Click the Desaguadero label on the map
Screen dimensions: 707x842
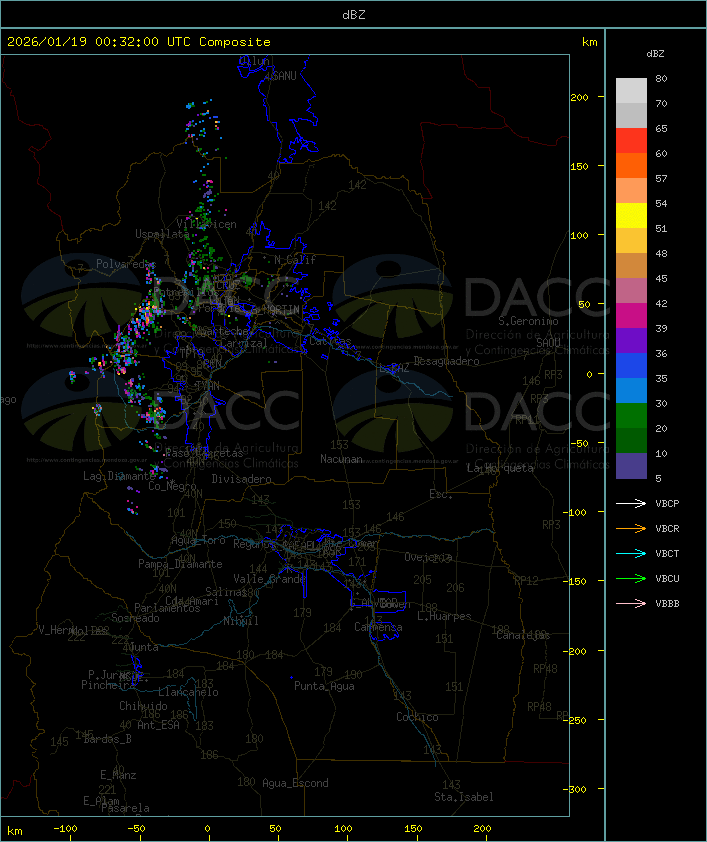point(446,361)
